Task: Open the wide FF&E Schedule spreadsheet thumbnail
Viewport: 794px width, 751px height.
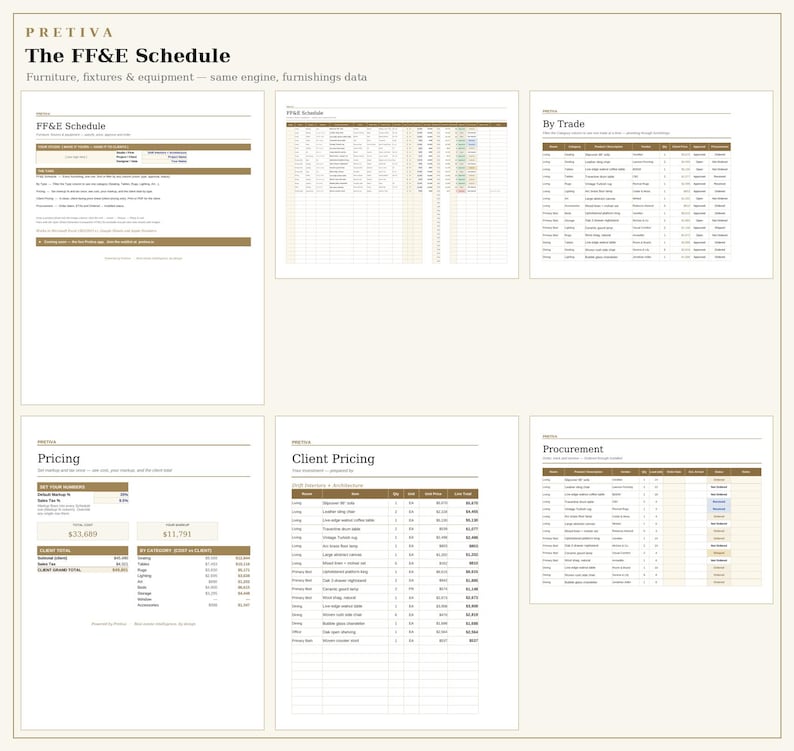Action: pos(397,185)
